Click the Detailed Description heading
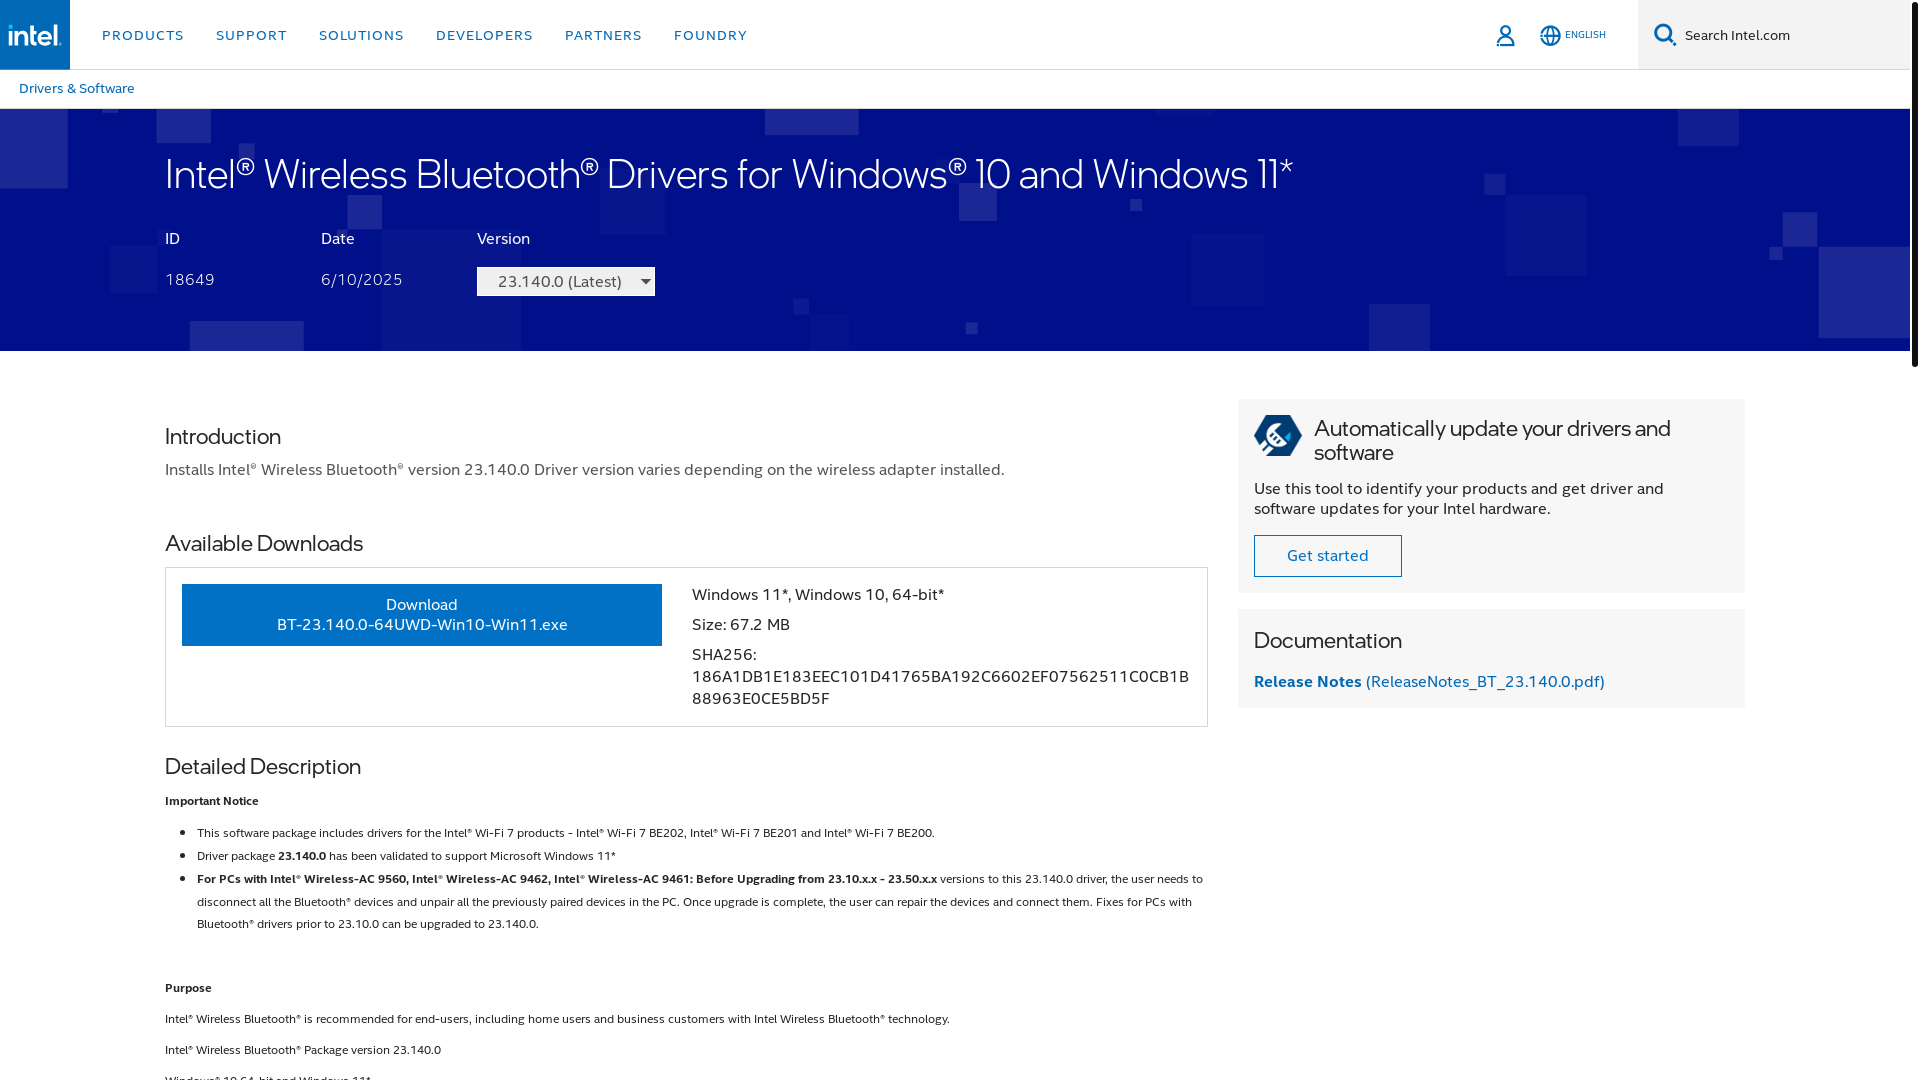 [x=263, y=766]
